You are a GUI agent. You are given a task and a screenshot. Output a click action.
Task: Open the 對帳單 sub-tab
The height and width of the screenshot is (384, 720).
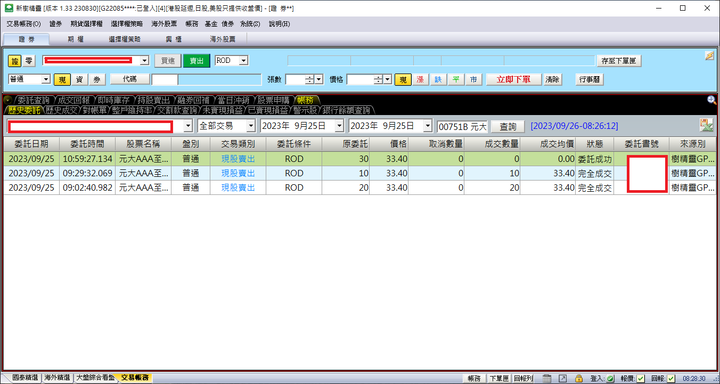[x=94, y=110]
